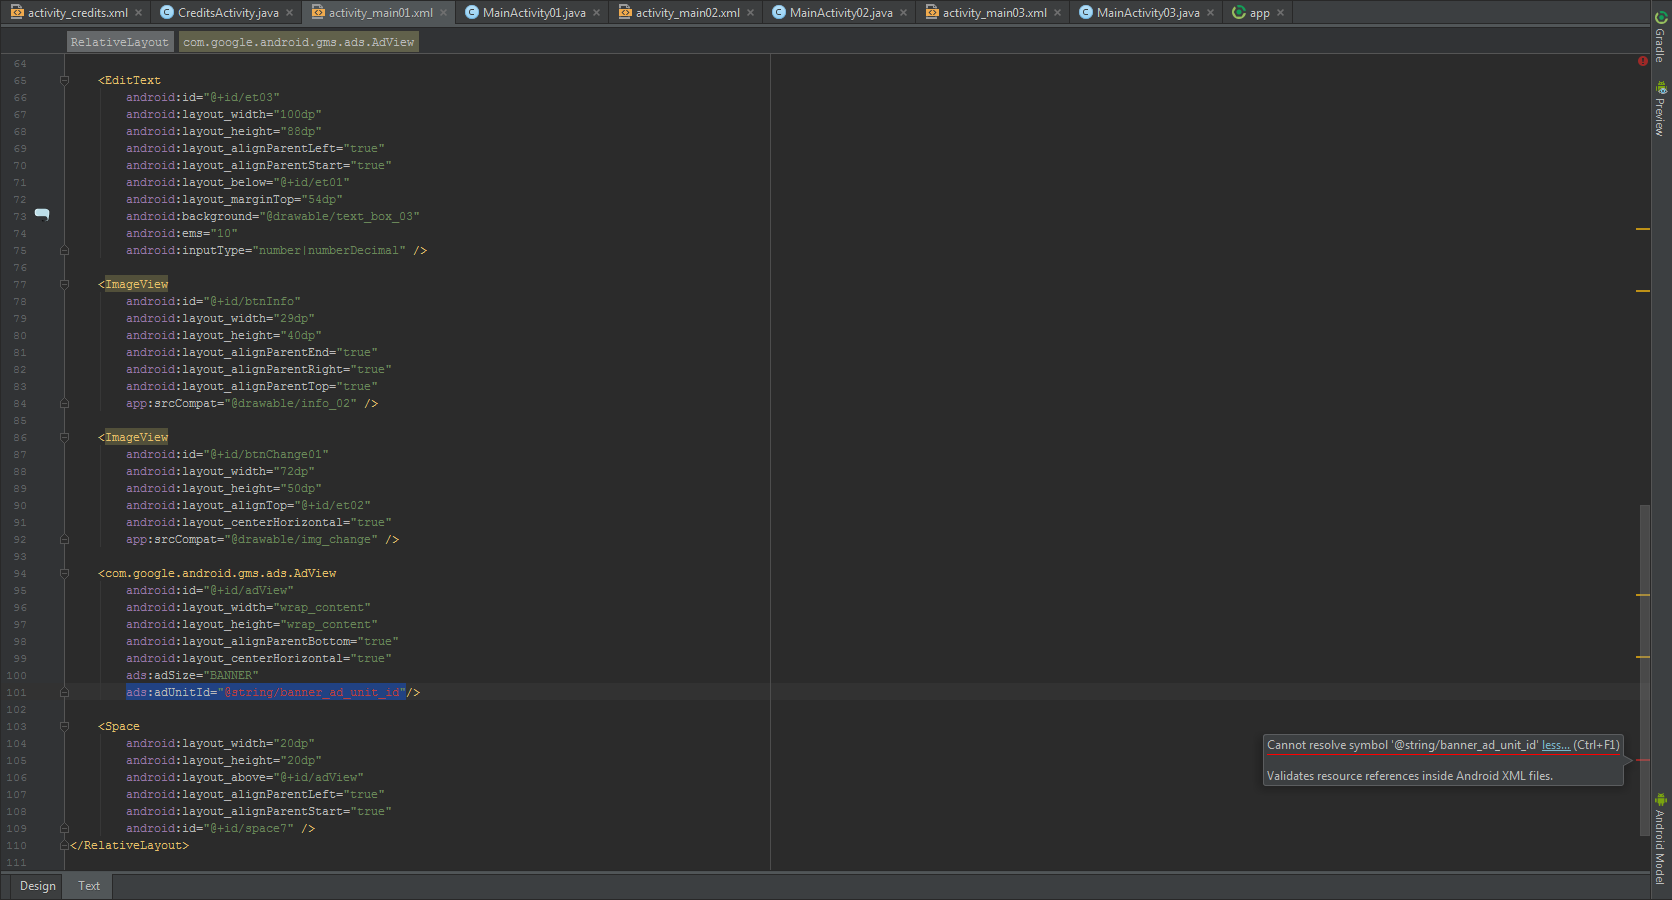1672x900 pixels.
Task: Collapse the AdView tag fold on line 94
Action: pyautogui.click(x=64, y=573)
